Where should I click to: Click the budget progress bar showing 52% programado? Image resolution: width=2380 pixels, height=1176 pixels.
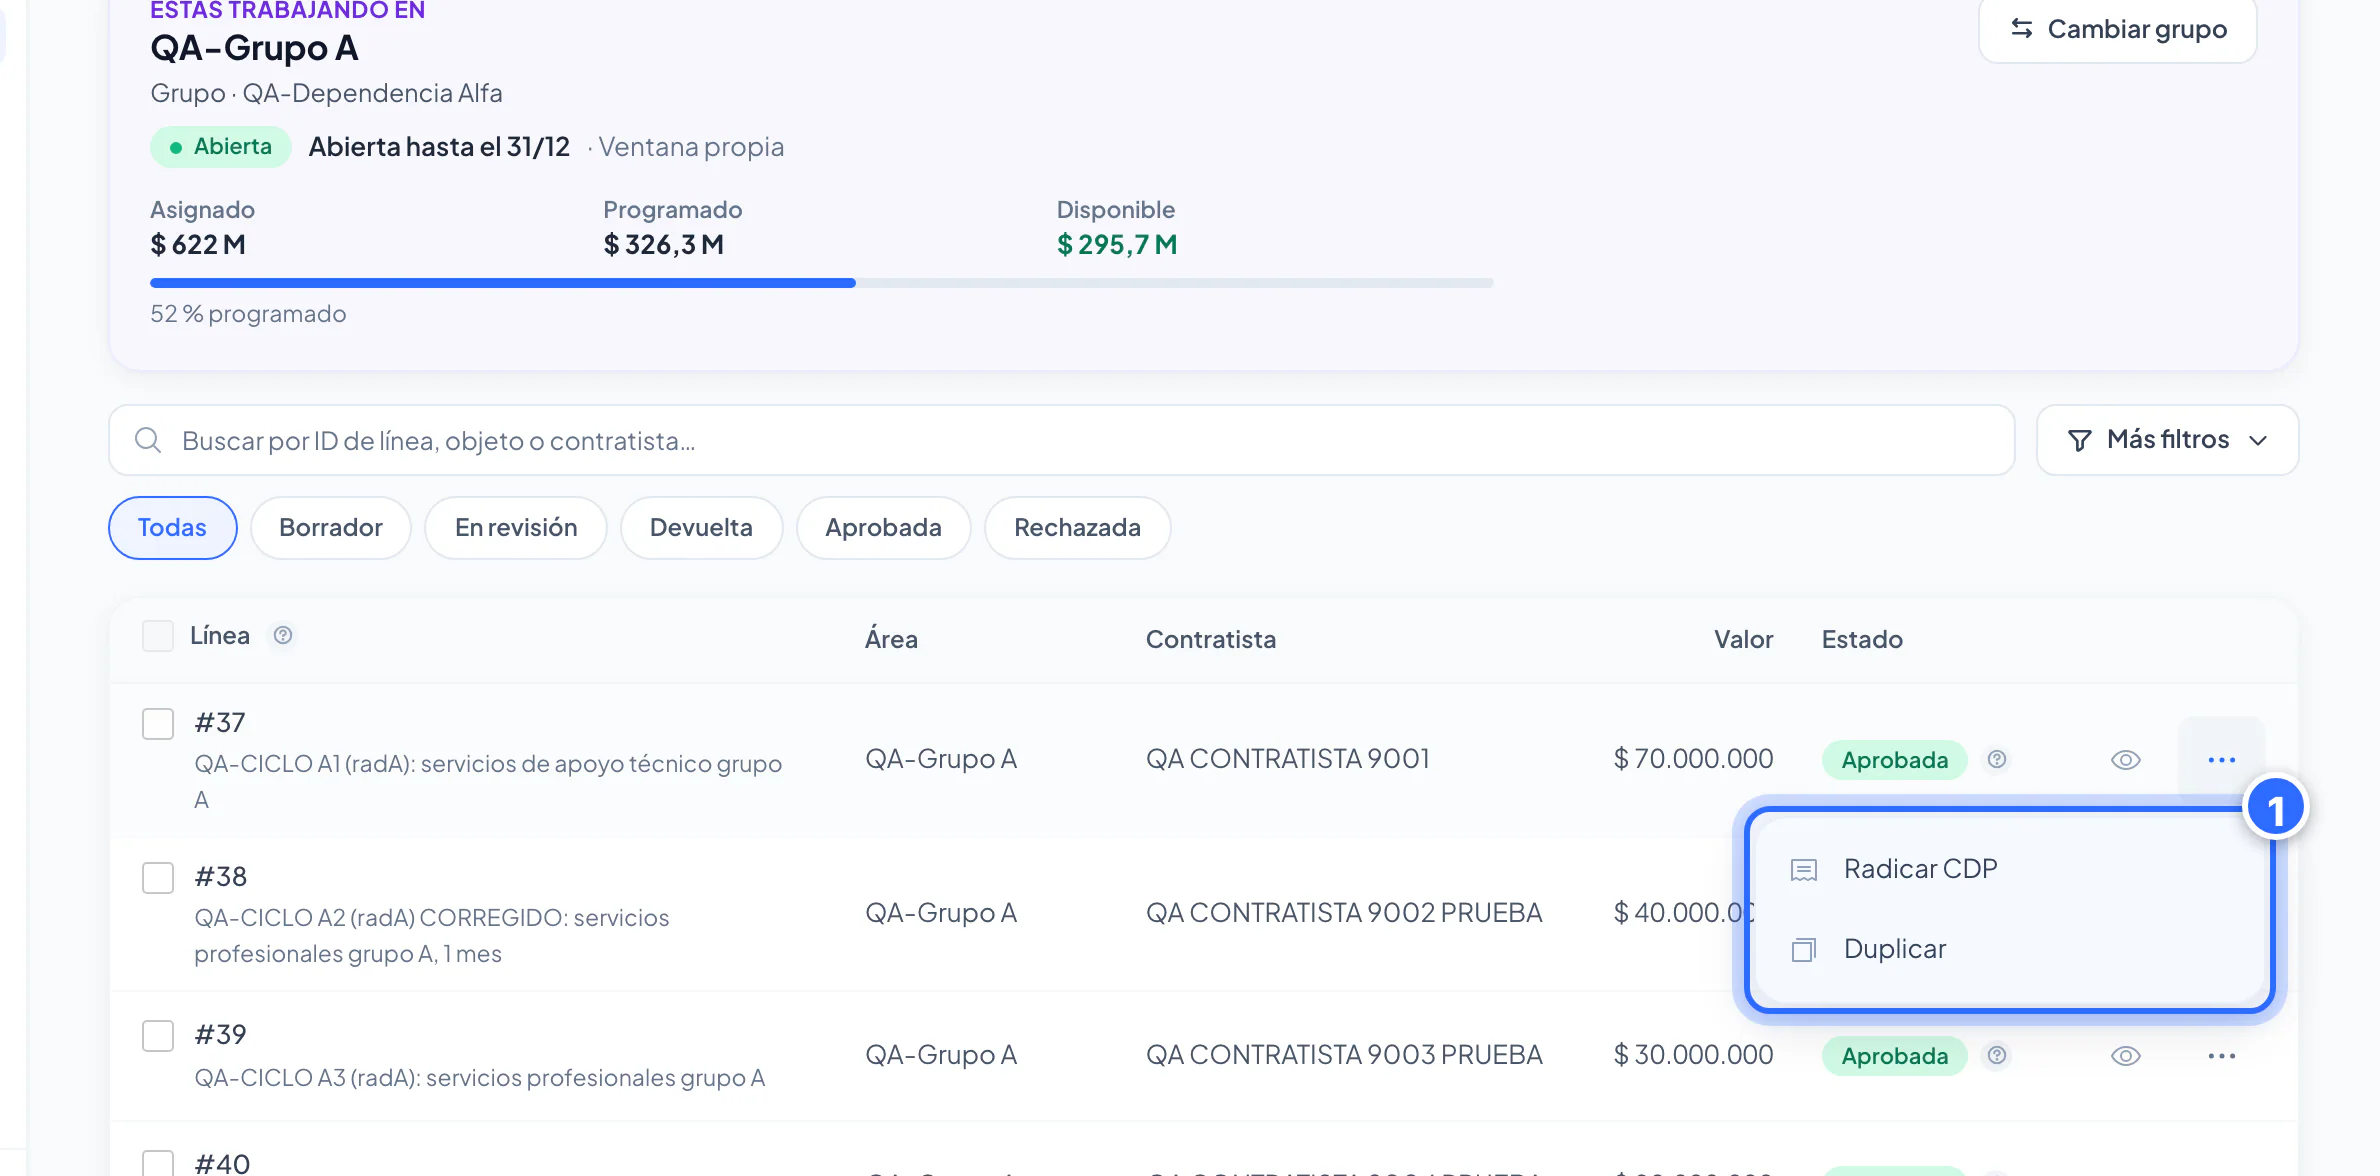[x=822, y=283]
